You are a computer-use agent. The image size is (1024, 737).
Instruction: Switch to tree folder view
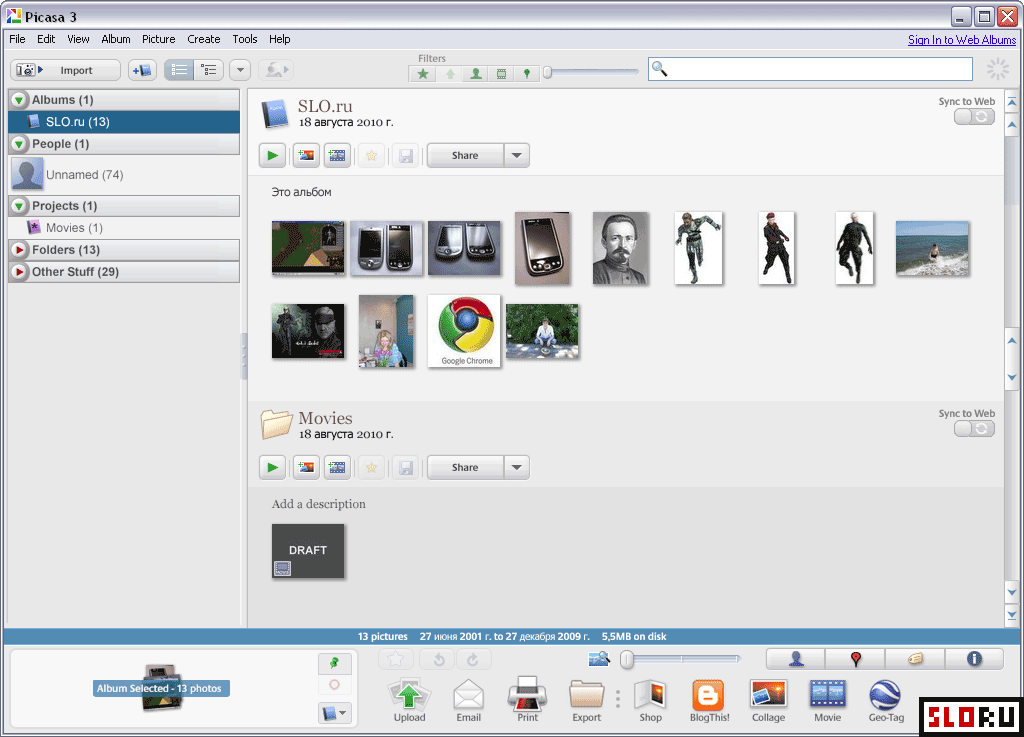click(209, 70)
